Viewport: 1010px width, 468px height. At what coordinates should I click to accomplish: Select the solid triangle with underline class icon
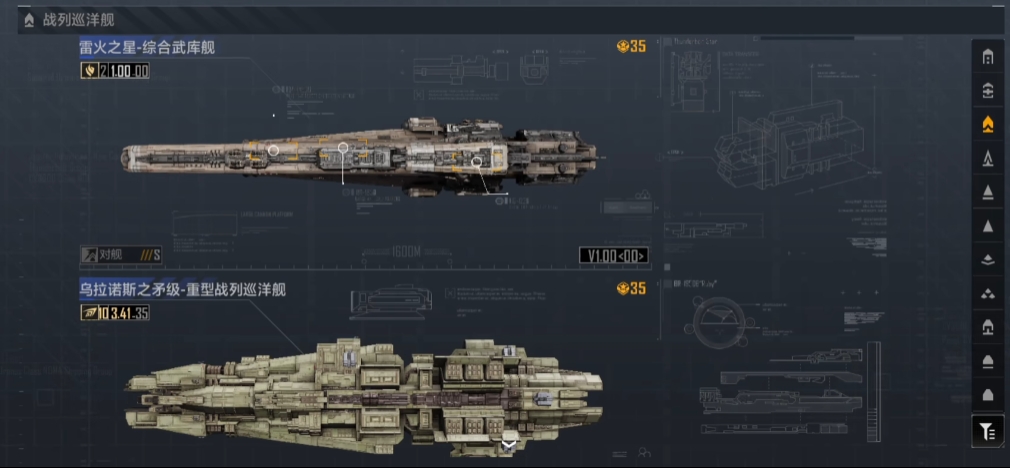(x=987, y=192)
